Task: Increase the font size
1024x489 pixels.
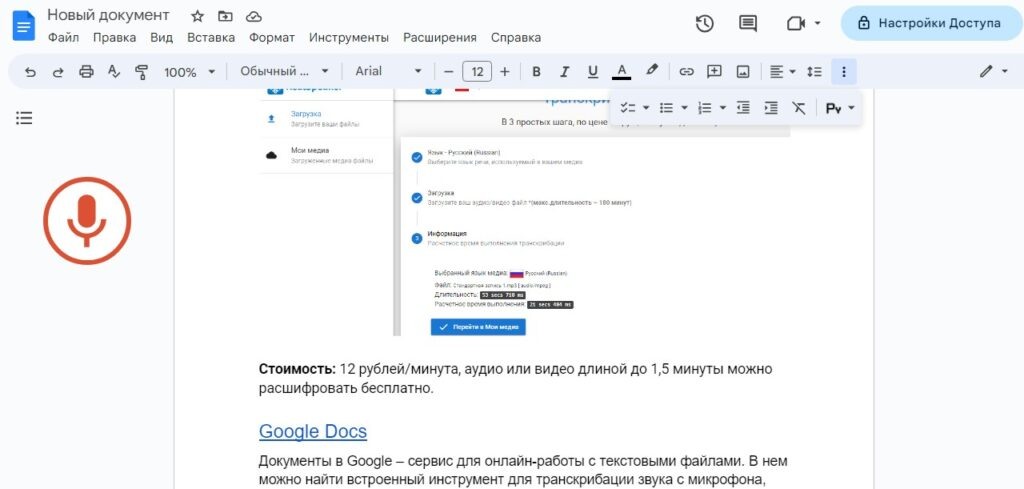Action: click(x=504, y=72)
